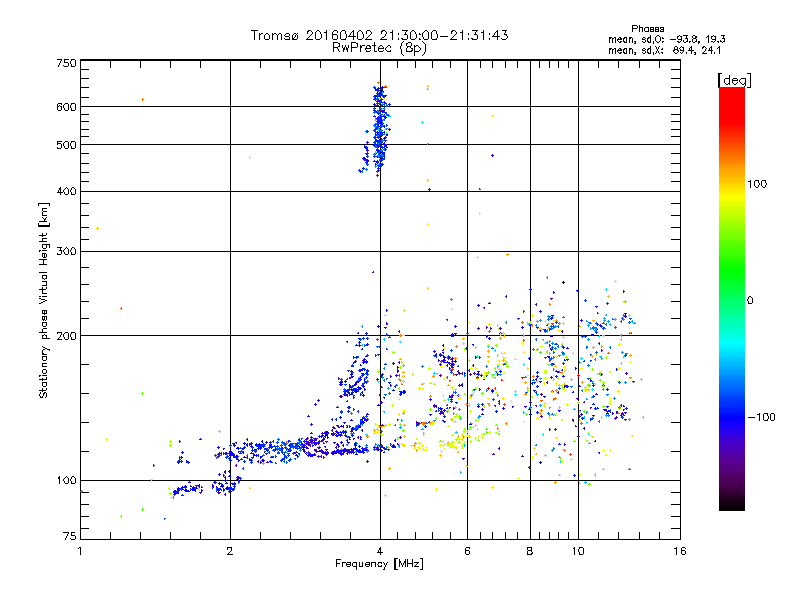Click the 'RwPretec (8p)' subtitle
800x600 pixels.
pos(379,48)
